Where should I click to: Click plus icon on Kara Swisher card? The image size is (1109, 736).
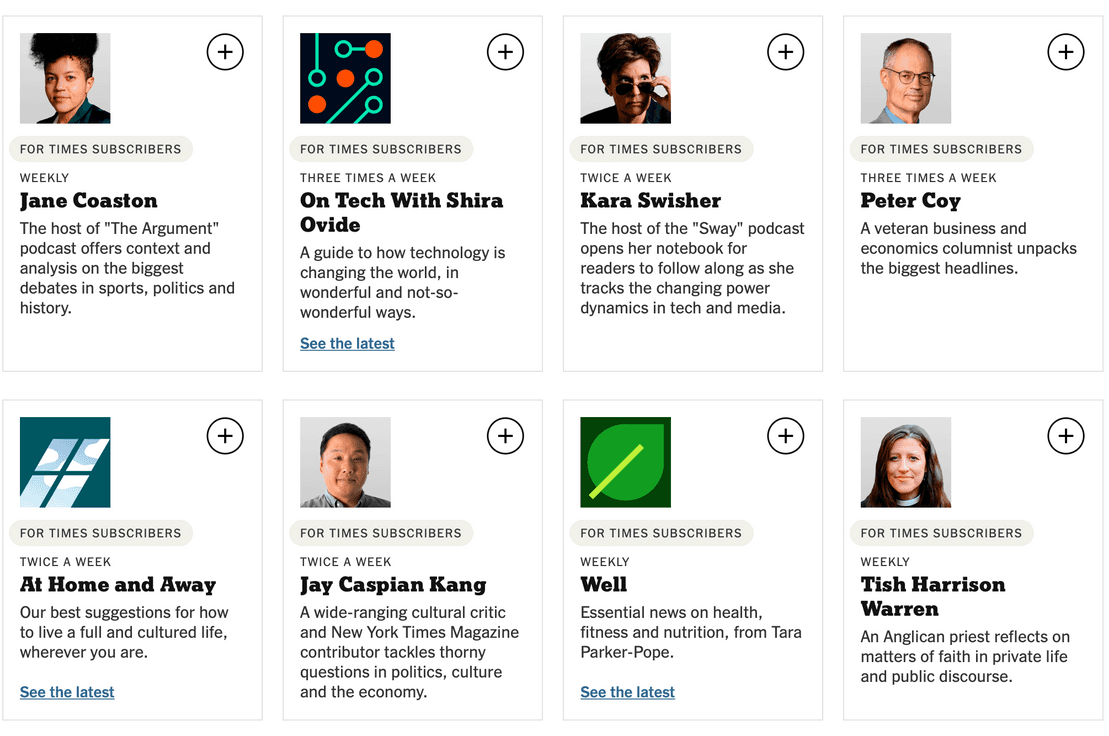(x=785, y=52)
